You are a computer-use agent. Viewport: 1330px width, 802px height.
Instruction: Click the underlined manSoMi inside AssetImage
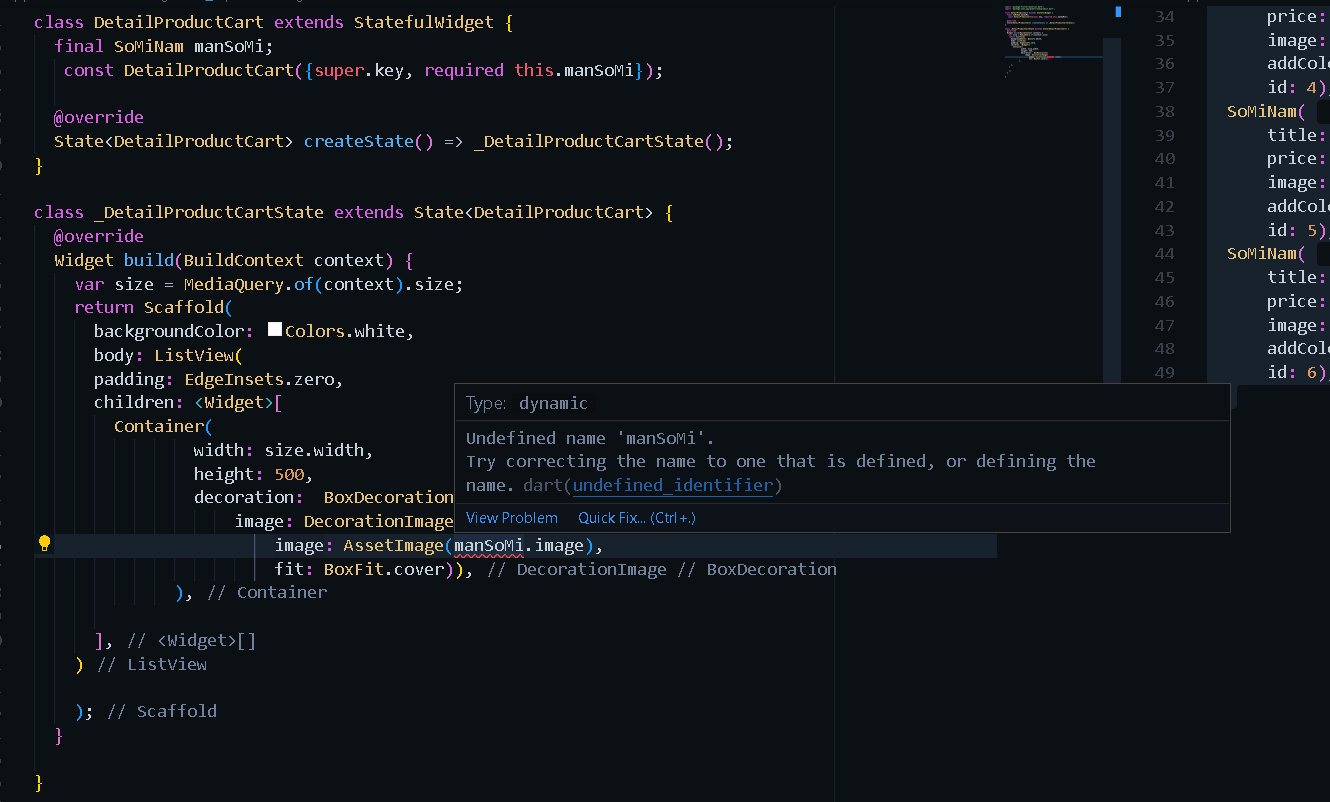(x=489, y=545)
